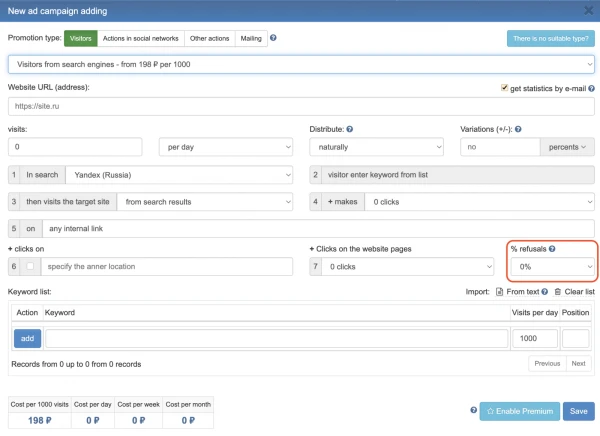Screen dimensions: 600x436
Task: Focus the Website URL input field
Action: coord(301,106)
